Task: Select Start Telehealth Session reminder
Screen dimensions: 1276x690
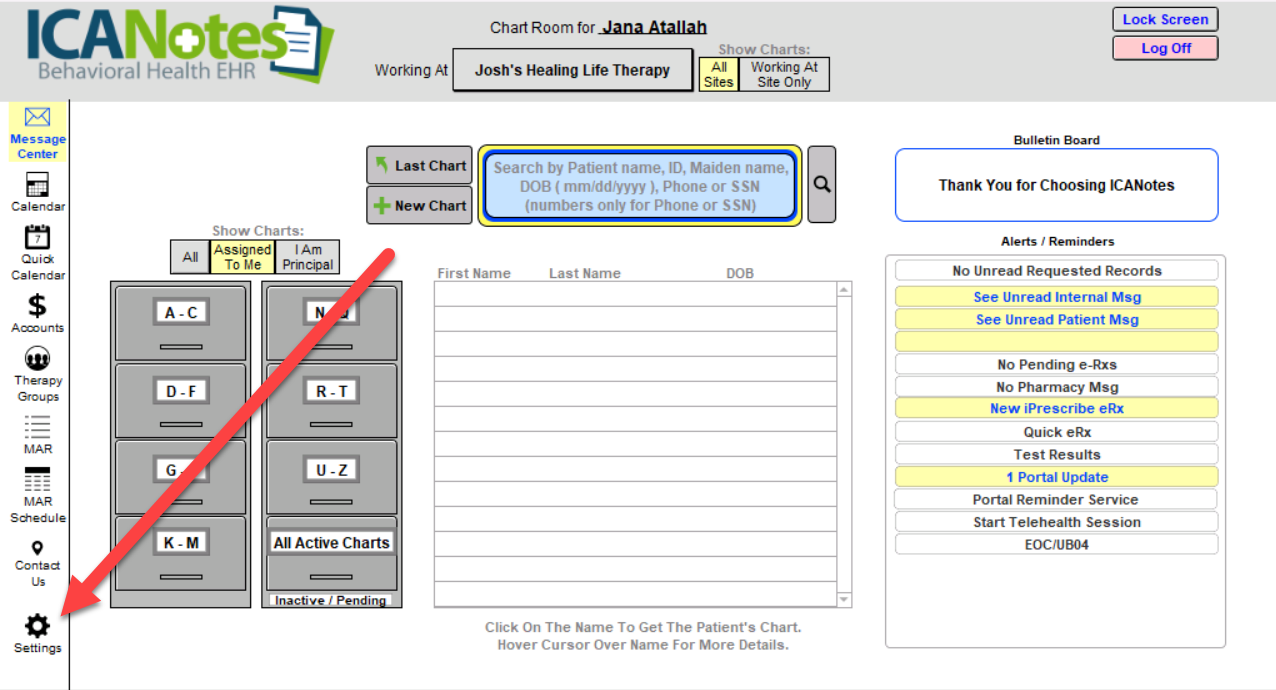Action: [1056, 522]
